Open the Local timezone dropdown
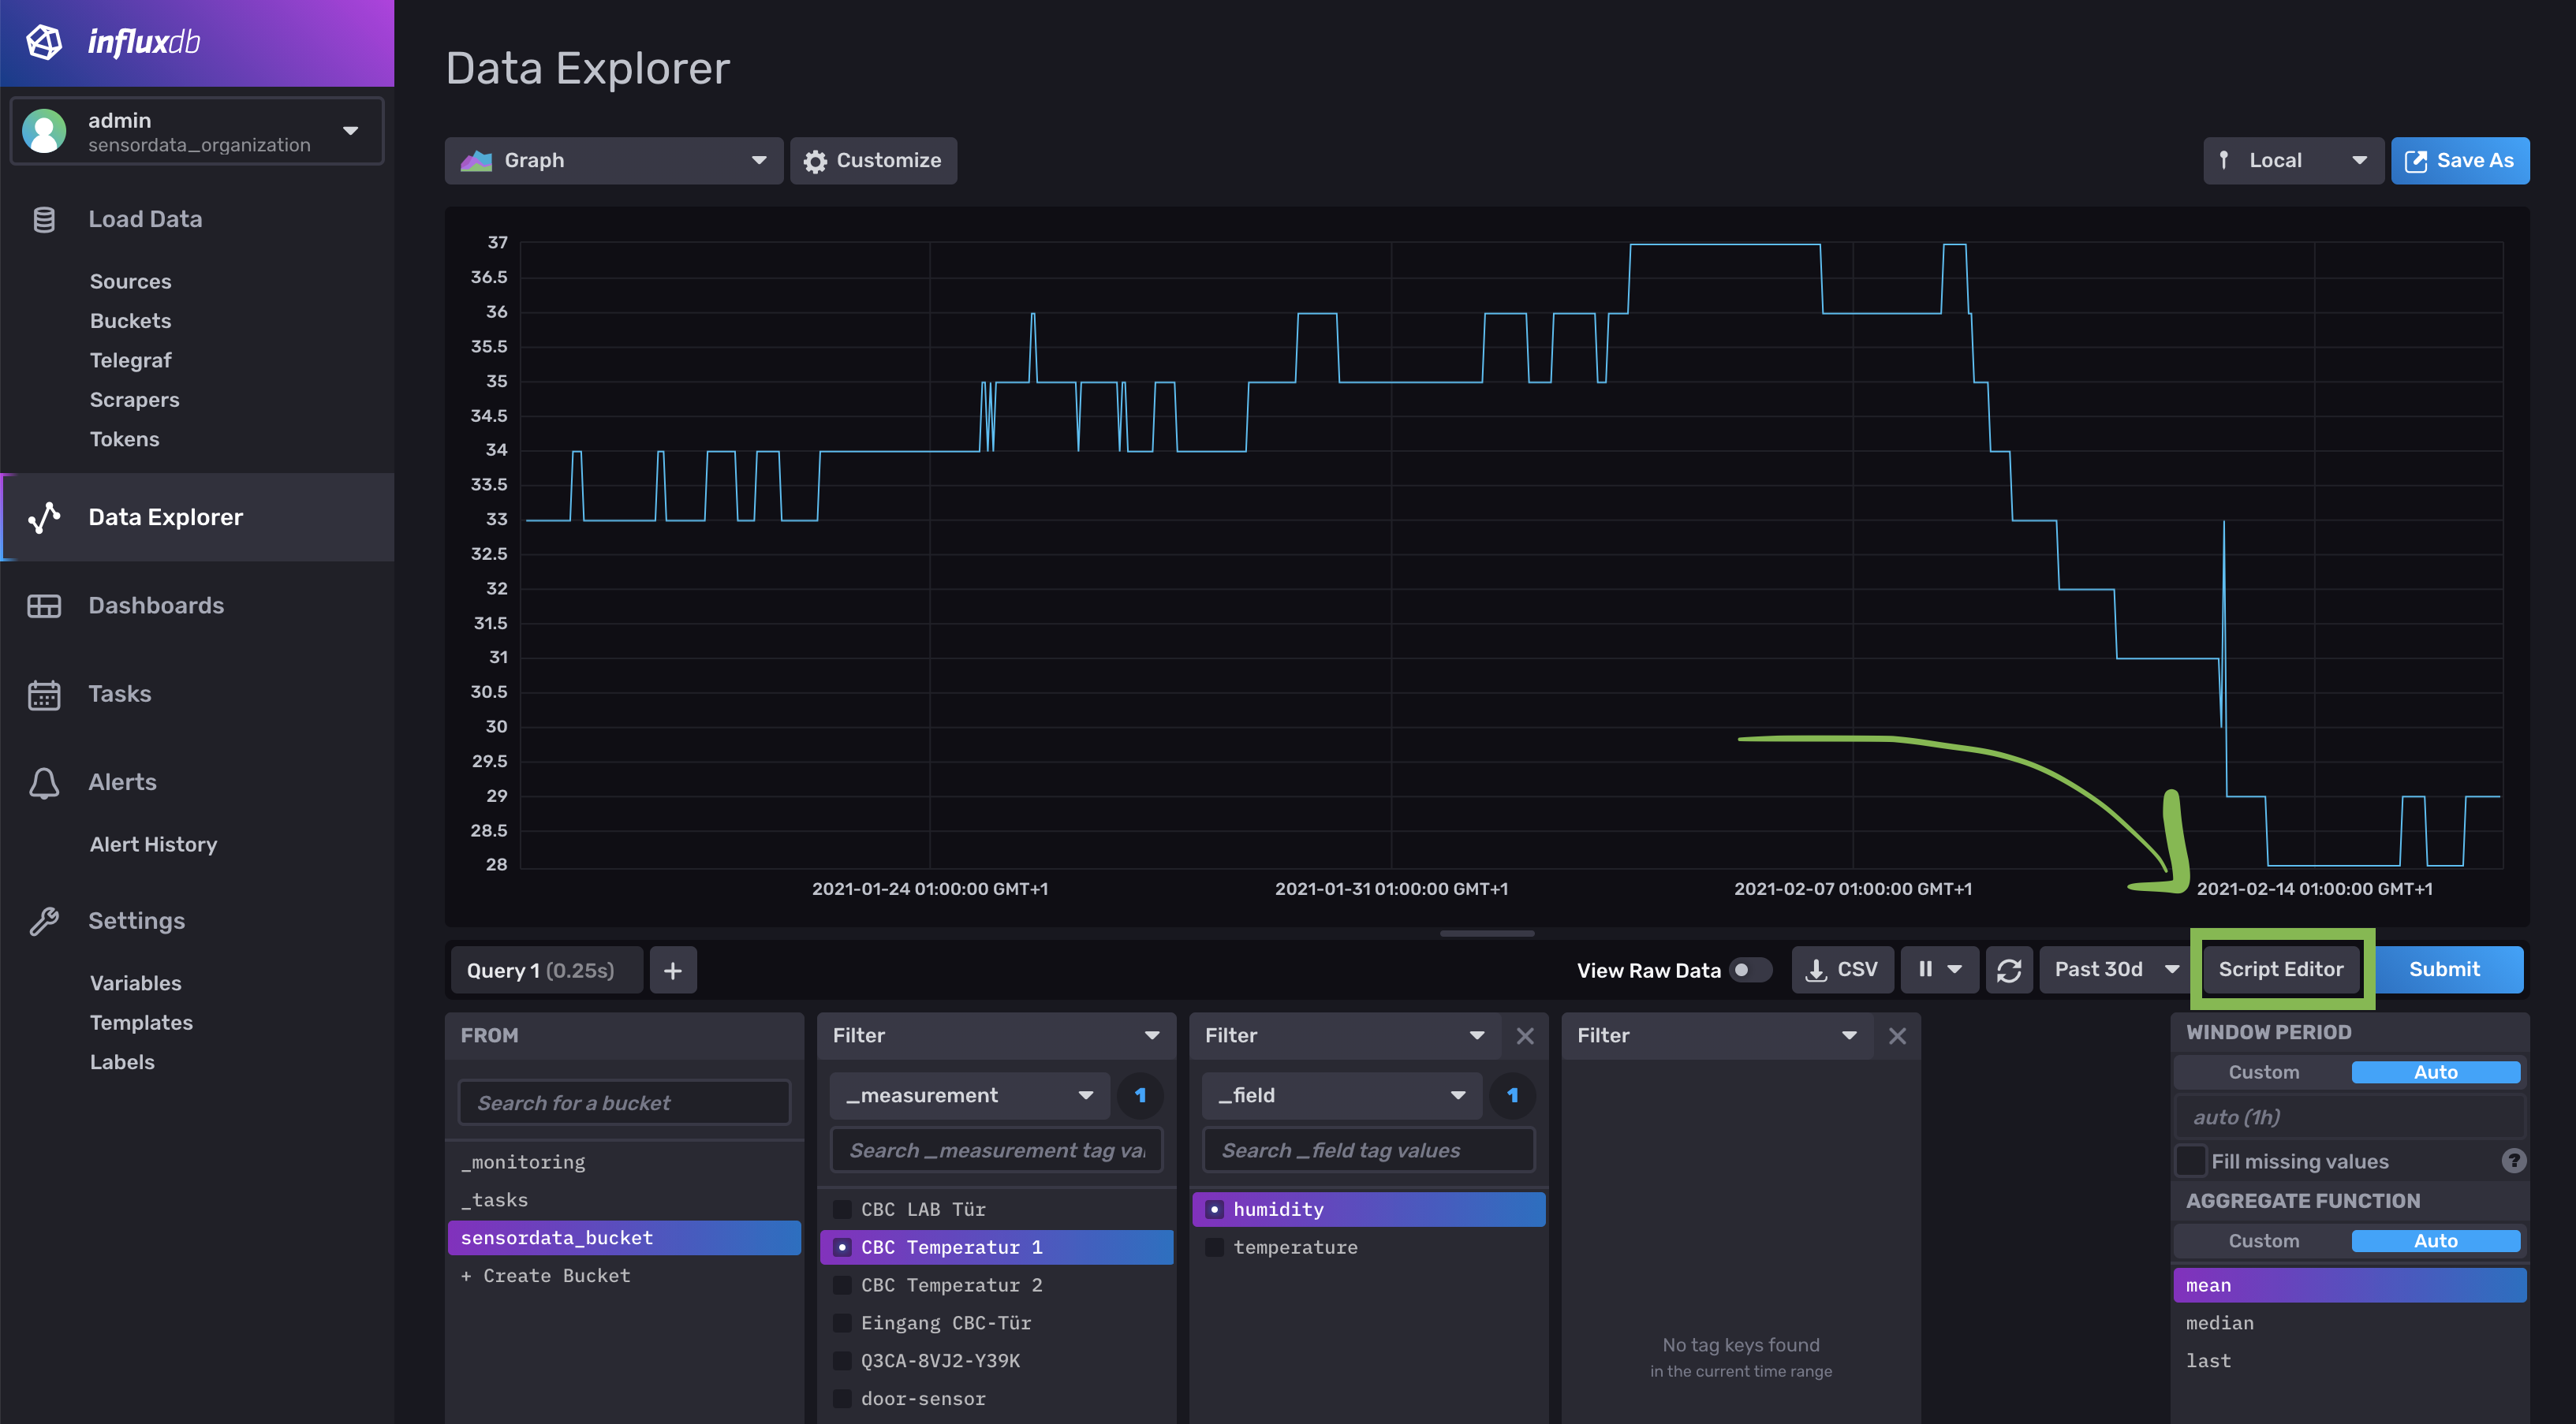 [x=2292, y=161]
